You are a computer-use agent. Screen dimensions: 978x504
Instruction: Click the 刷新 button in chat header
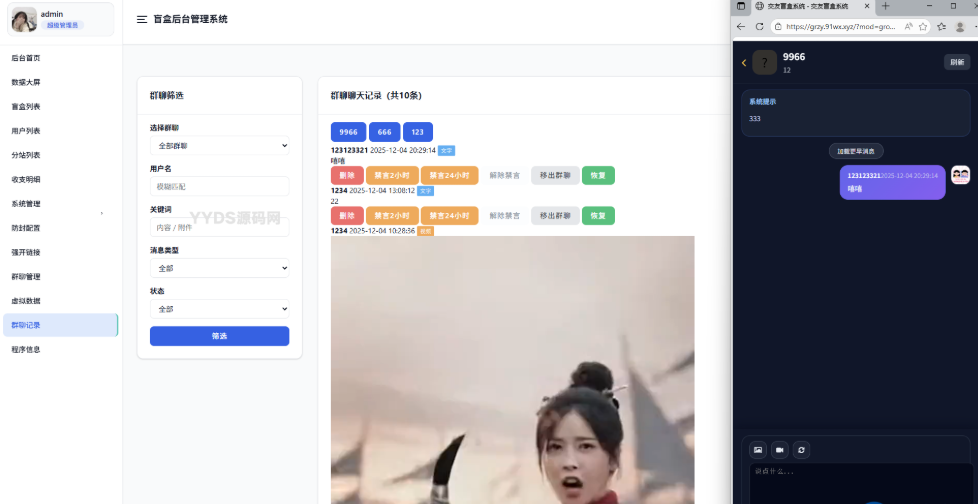pos(956,62)
